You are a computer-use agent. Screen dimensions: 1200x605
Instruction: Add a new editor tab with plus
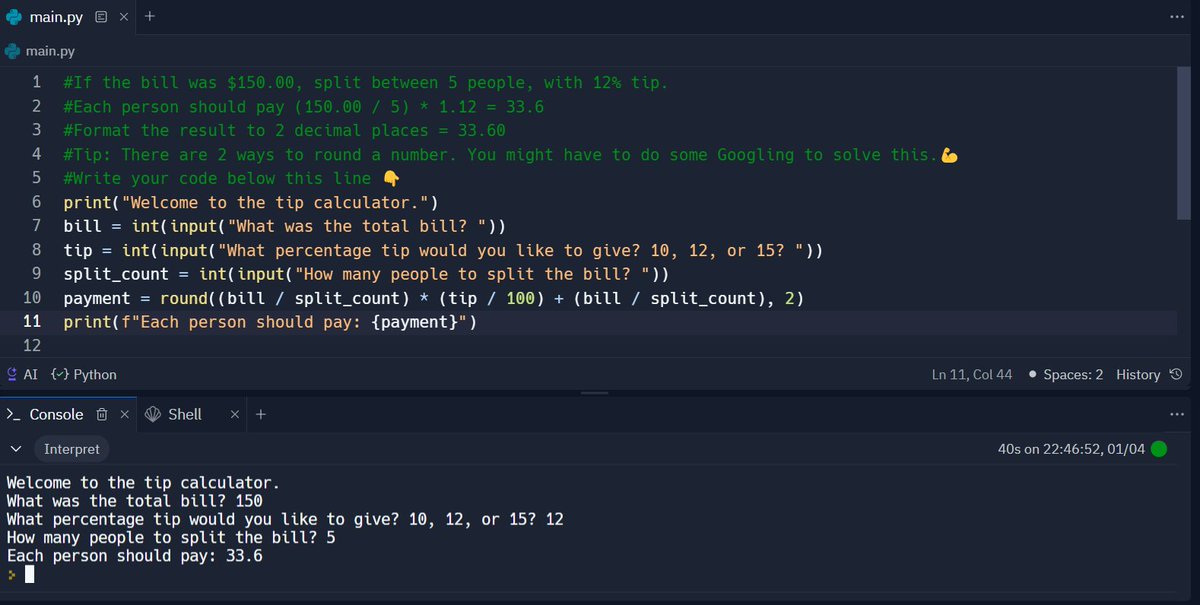coord(149,17)
